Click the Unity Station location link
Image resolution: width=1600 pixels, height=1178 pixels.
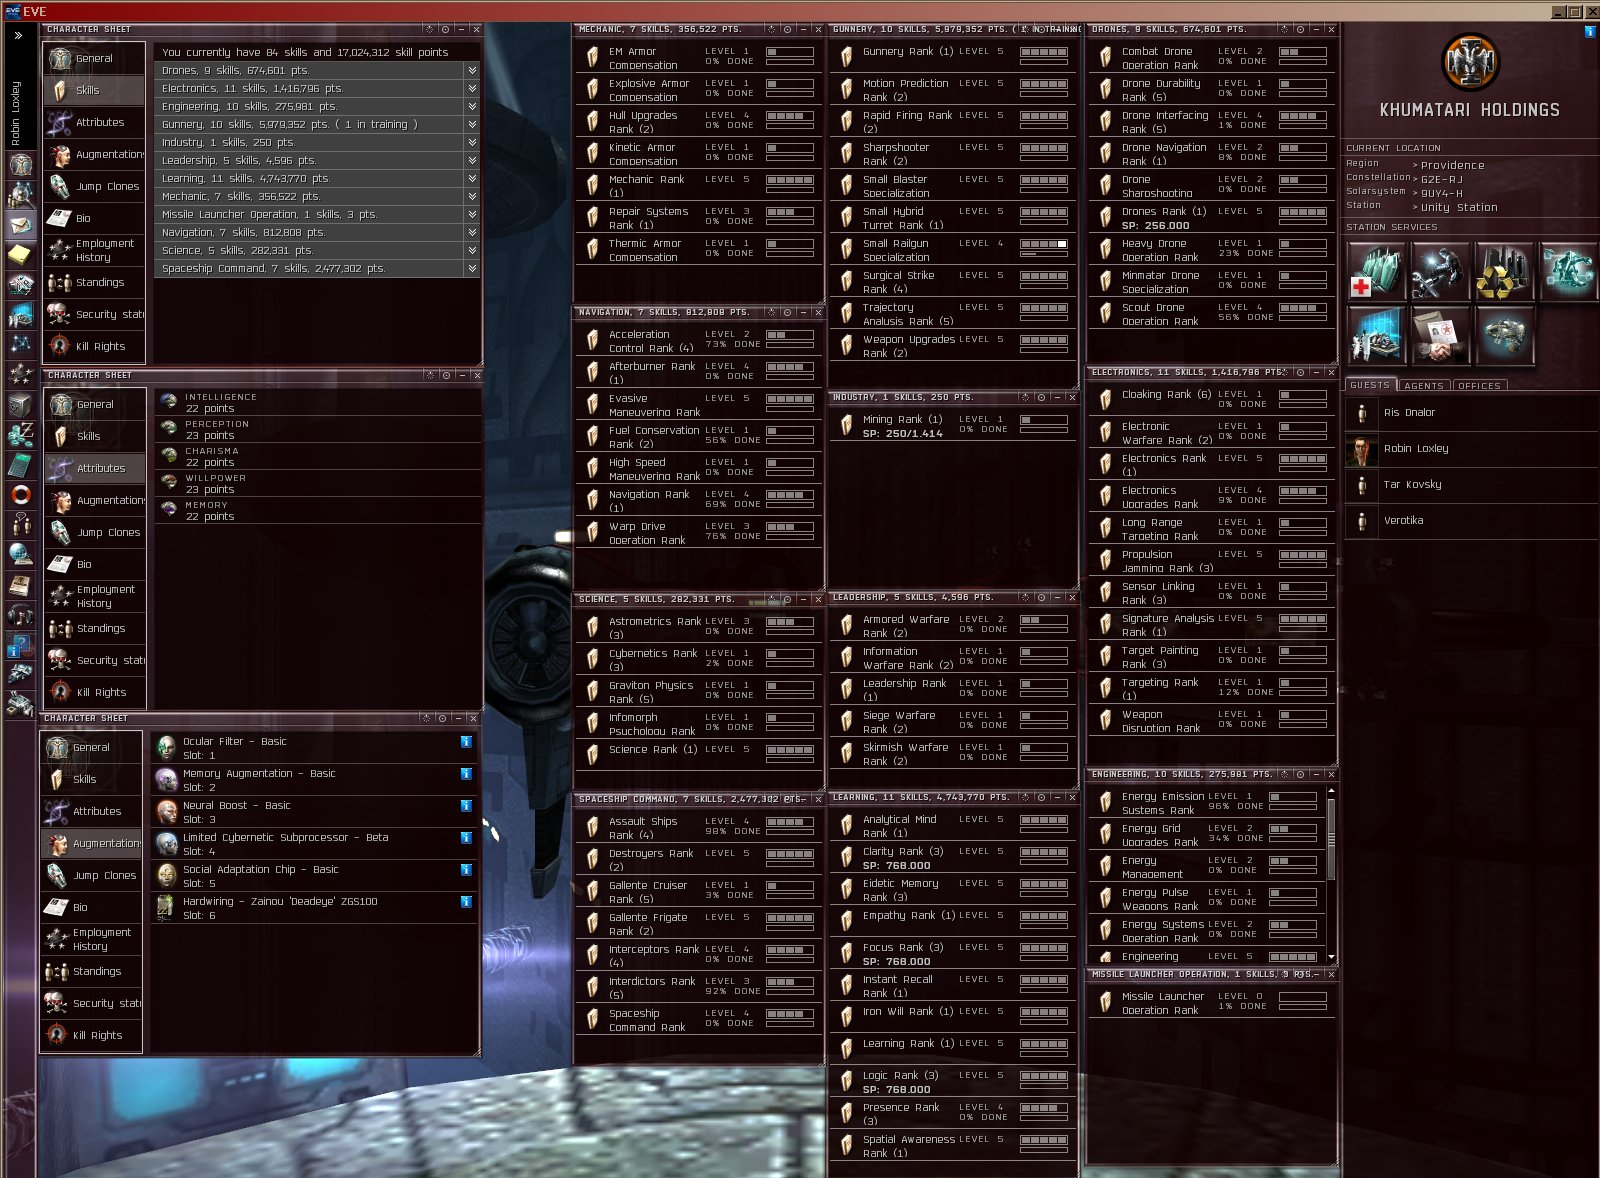click(1459, 208)
